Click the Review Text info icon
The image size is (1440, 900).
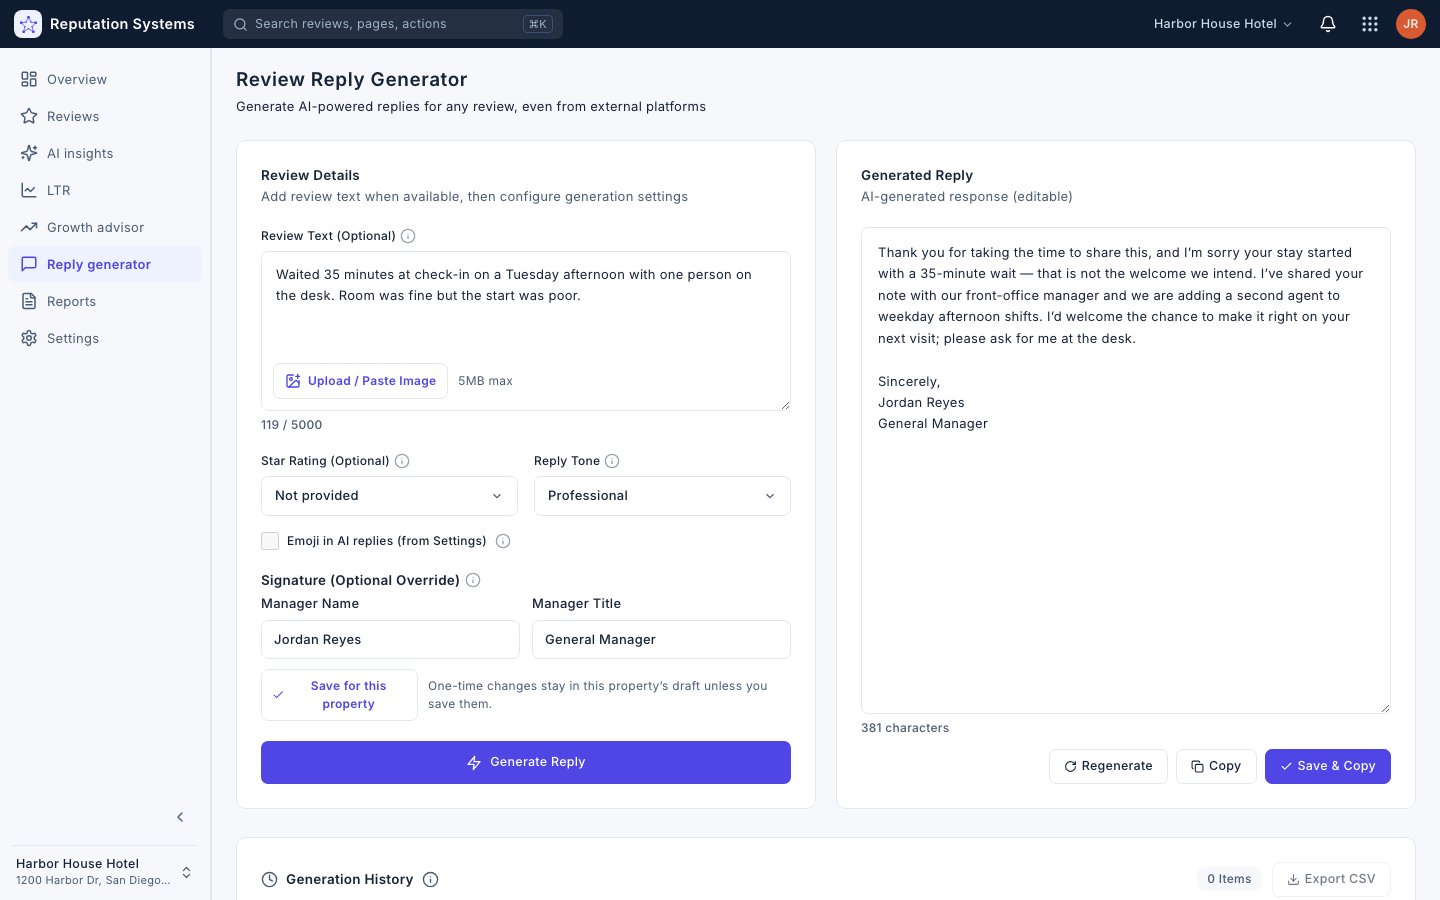click(408, 236)
